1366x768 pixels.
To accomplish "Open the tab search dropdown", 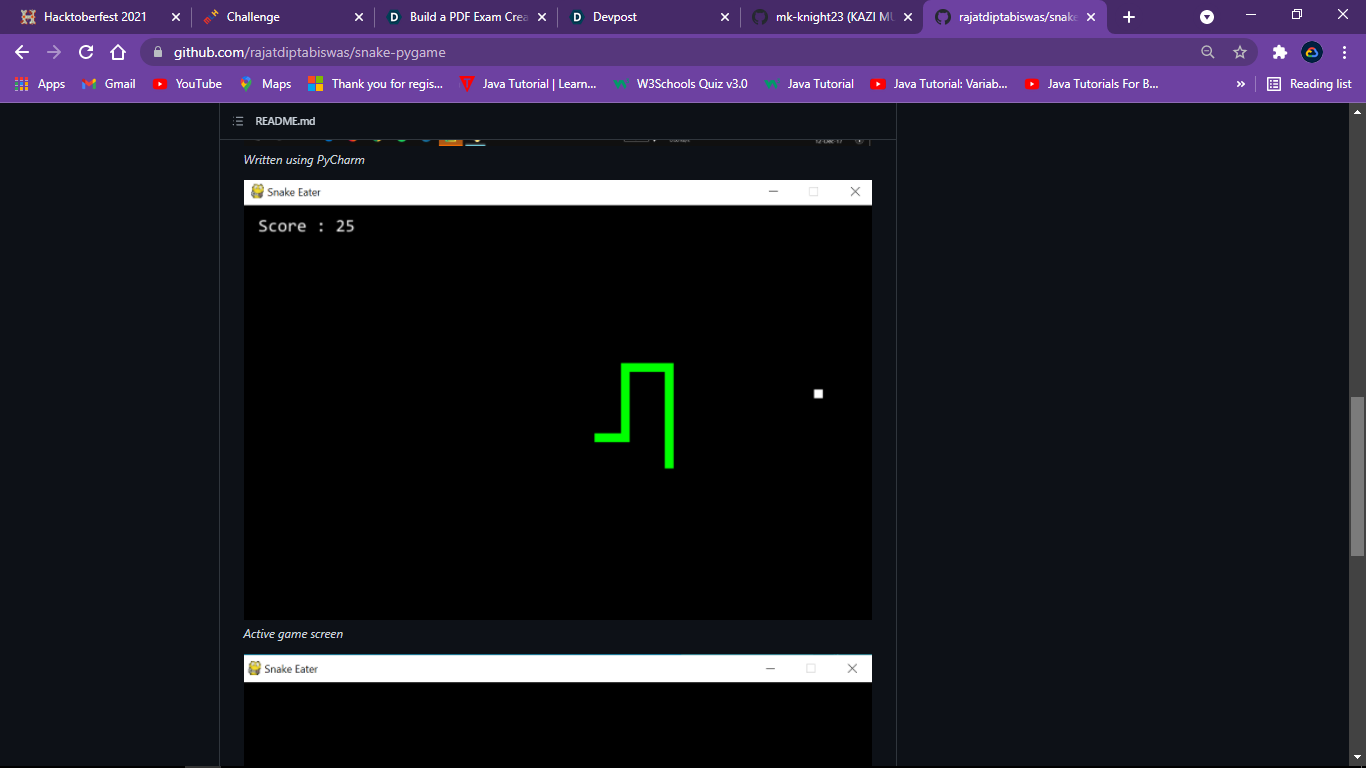I will (x=1207, y=17).
